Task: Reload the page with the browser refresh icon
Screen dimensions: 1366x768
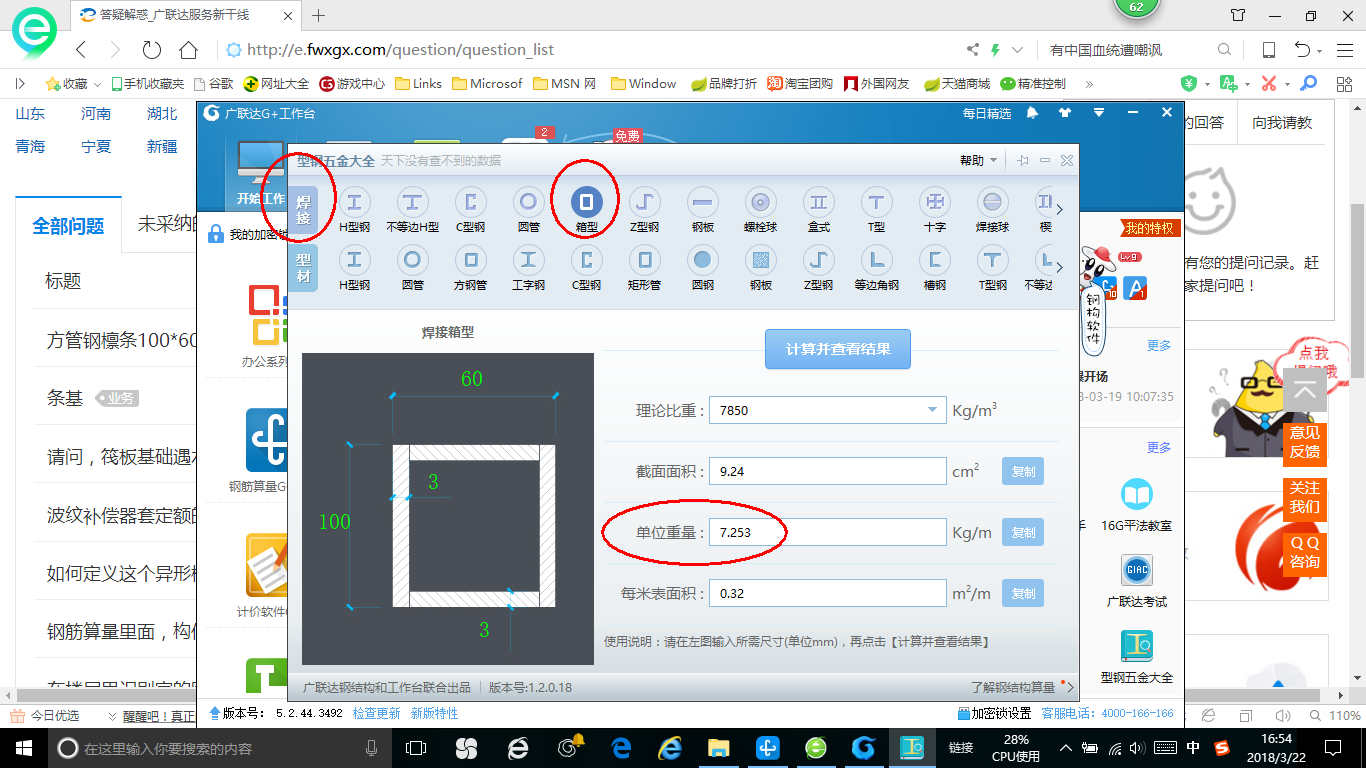Action: [151, 50]
